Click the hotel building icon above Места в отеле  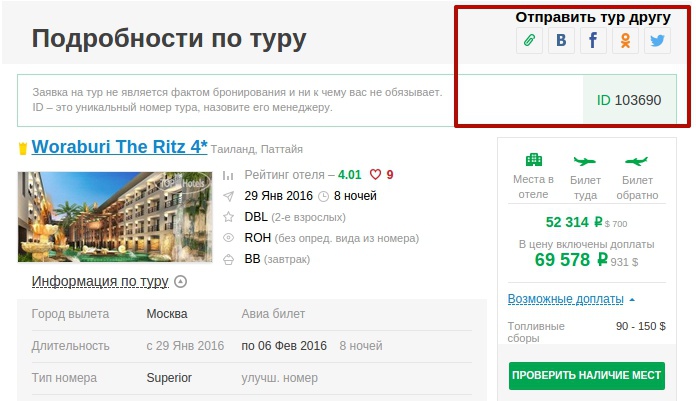click(534, 160)
